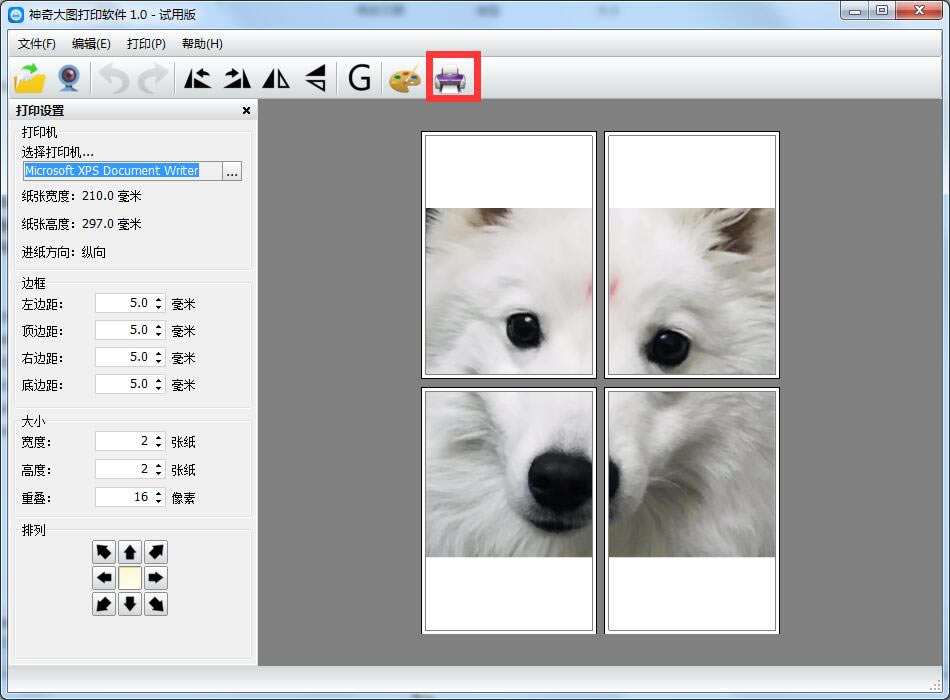Select the top-left preview page

coord(509,255)
